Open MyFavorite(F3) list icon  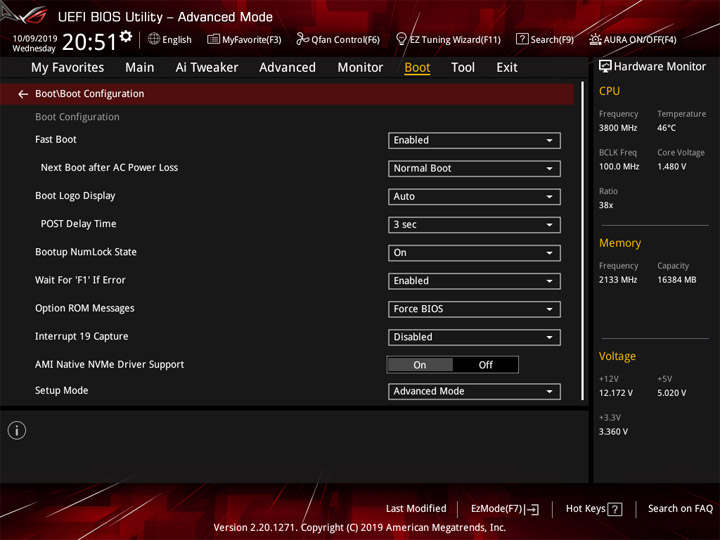coord(213,39)
